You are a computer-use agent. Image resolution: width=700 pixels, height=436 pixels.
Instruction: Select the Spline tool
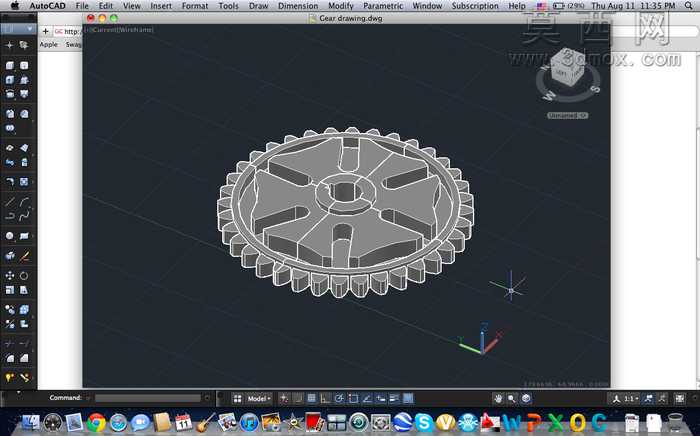pos(24,216)
